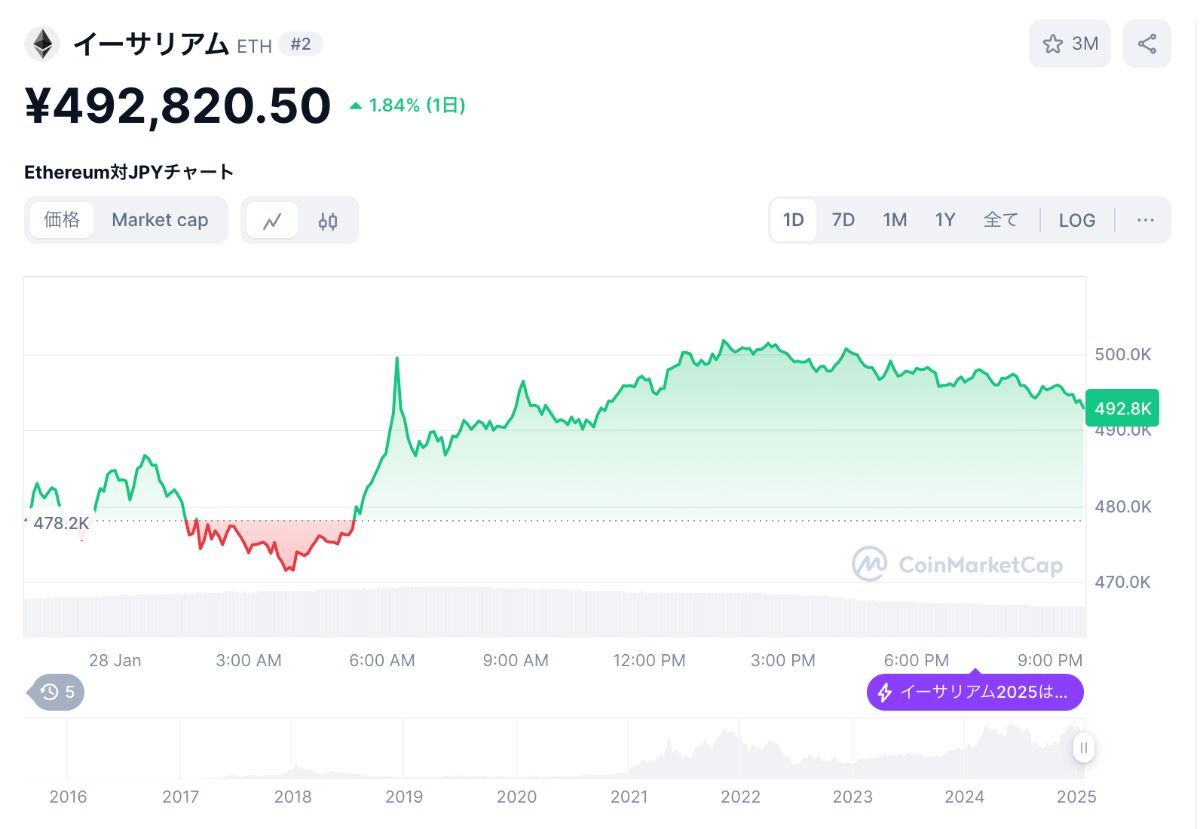Toggle the LOG scale
Screen dimensions: 1200x829
pyautogui.click(x=1077, y=220)
